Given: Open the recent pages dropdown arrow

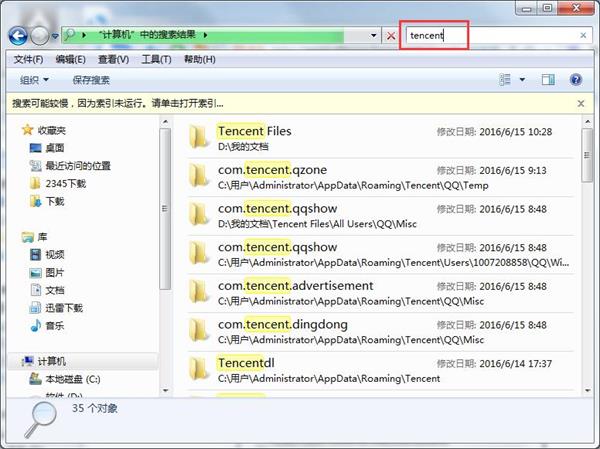Looking at the screenshot, I should 55,36.
